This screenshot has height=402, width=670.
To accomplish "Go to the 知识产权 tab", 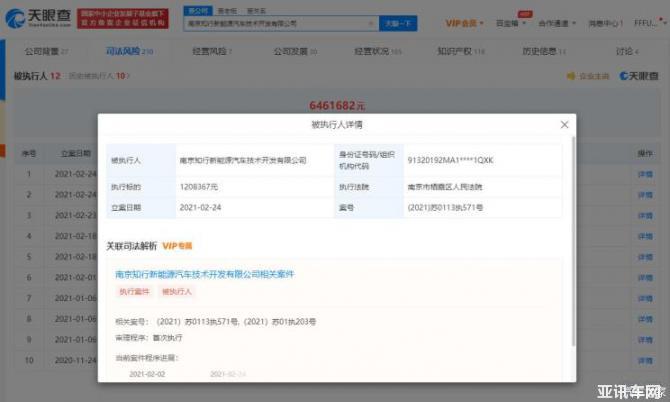I will click(460, 50).
